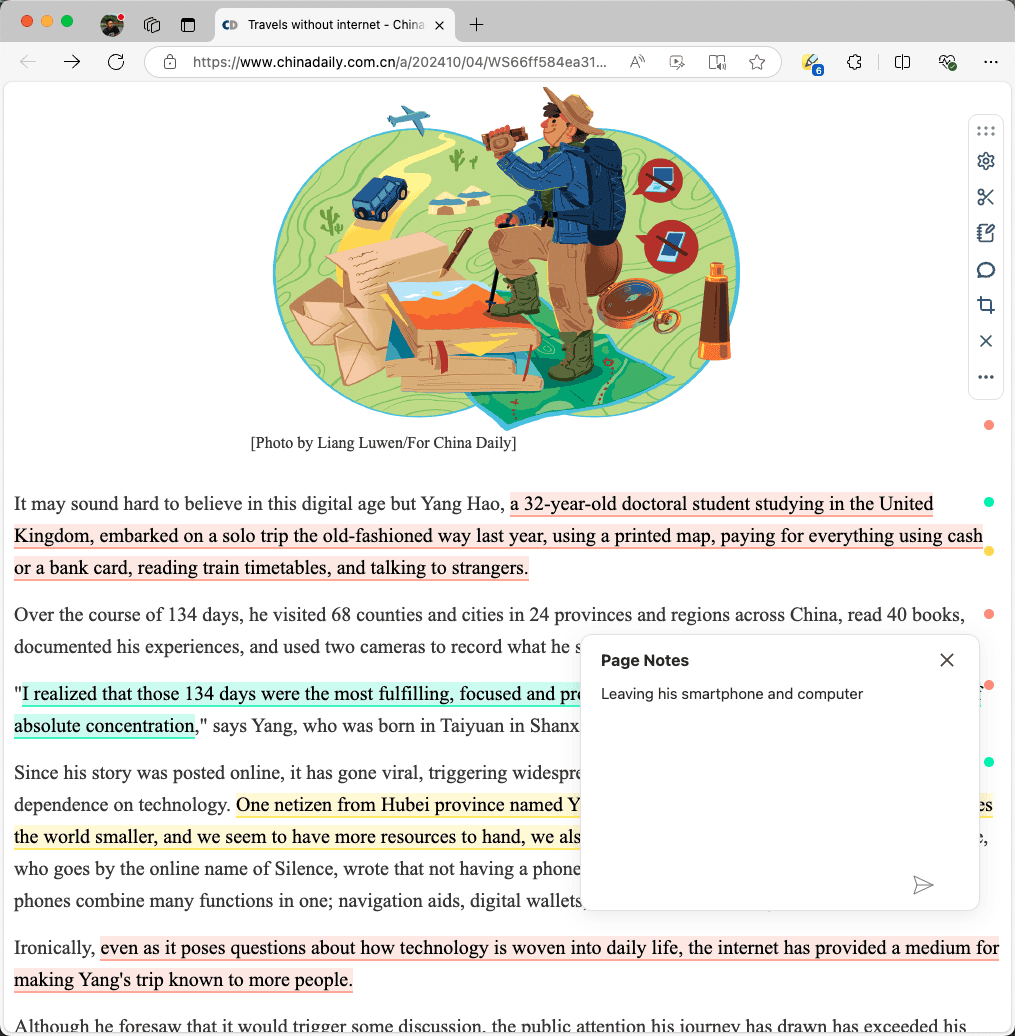The width and height of the screenshot is (1015, 1036).
Task: Select the crop screenshot tool
Action: click(x=986, y=306)
